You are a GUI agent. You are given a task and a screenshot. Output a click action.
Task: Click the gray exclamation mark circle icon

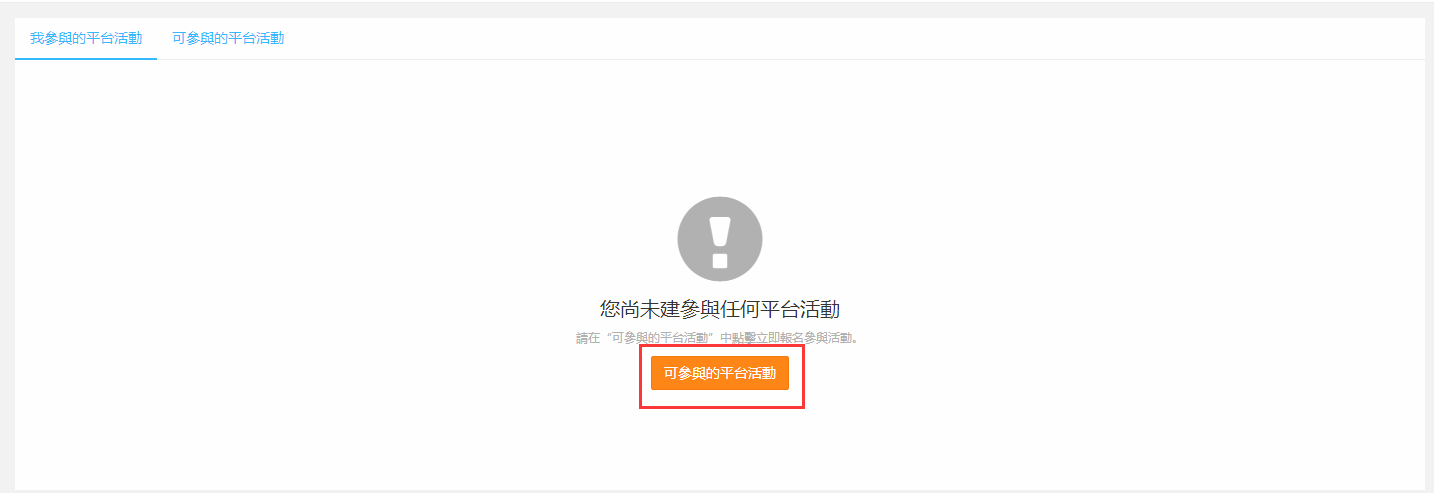point(720,239)
